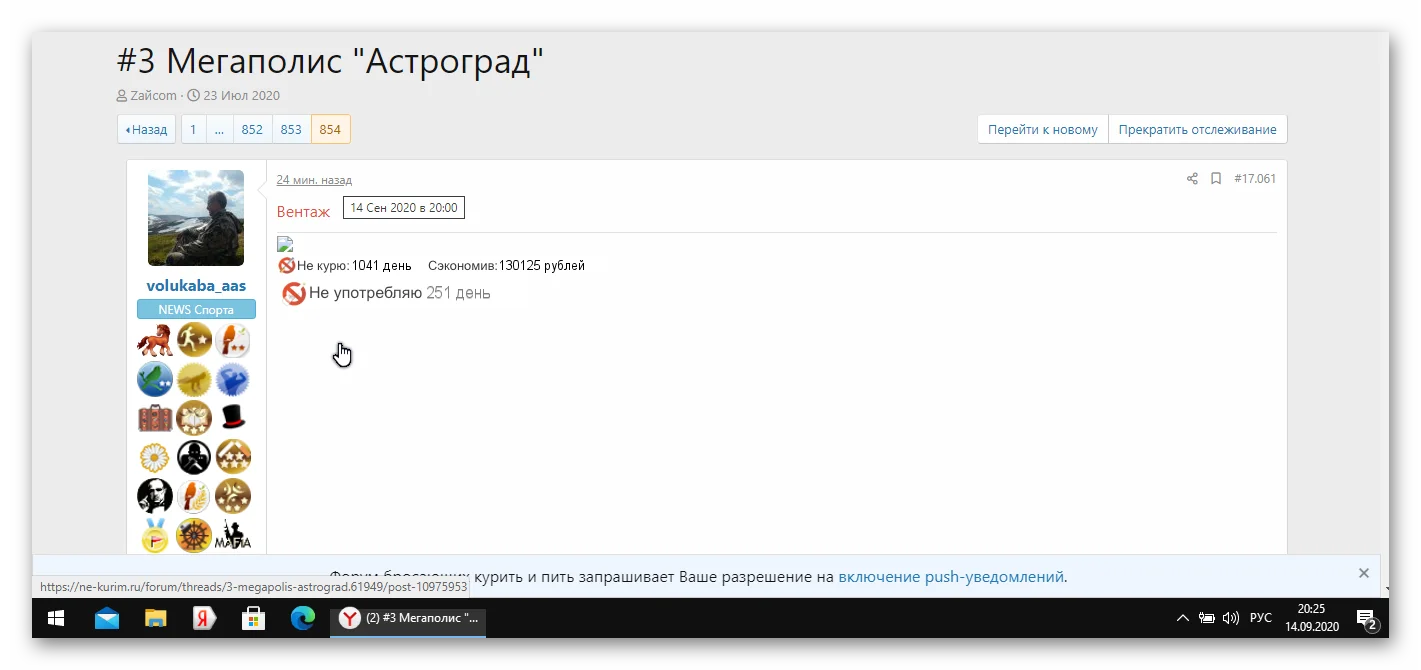This screenshot has height=670, width=1421.
Task: Open the ship's wheel badge
Action: pos(195,535)
